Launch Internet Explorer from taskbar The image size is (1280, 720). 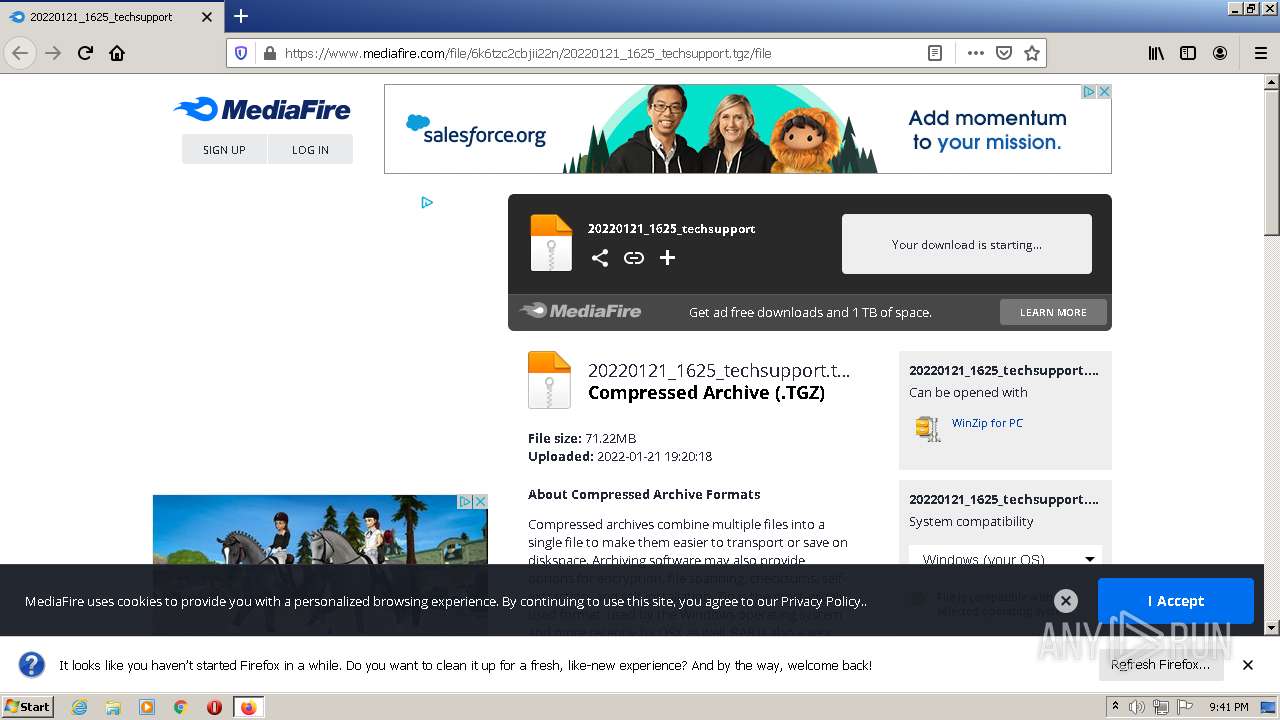(79, 707)
